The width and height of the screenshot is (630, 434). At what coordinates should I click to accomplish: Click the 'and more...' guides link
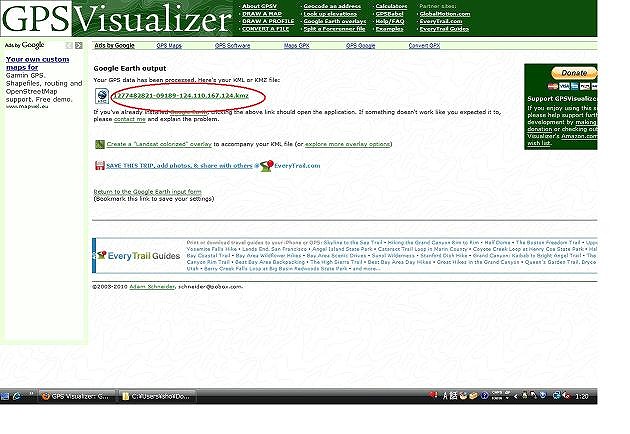pos(366,268)
